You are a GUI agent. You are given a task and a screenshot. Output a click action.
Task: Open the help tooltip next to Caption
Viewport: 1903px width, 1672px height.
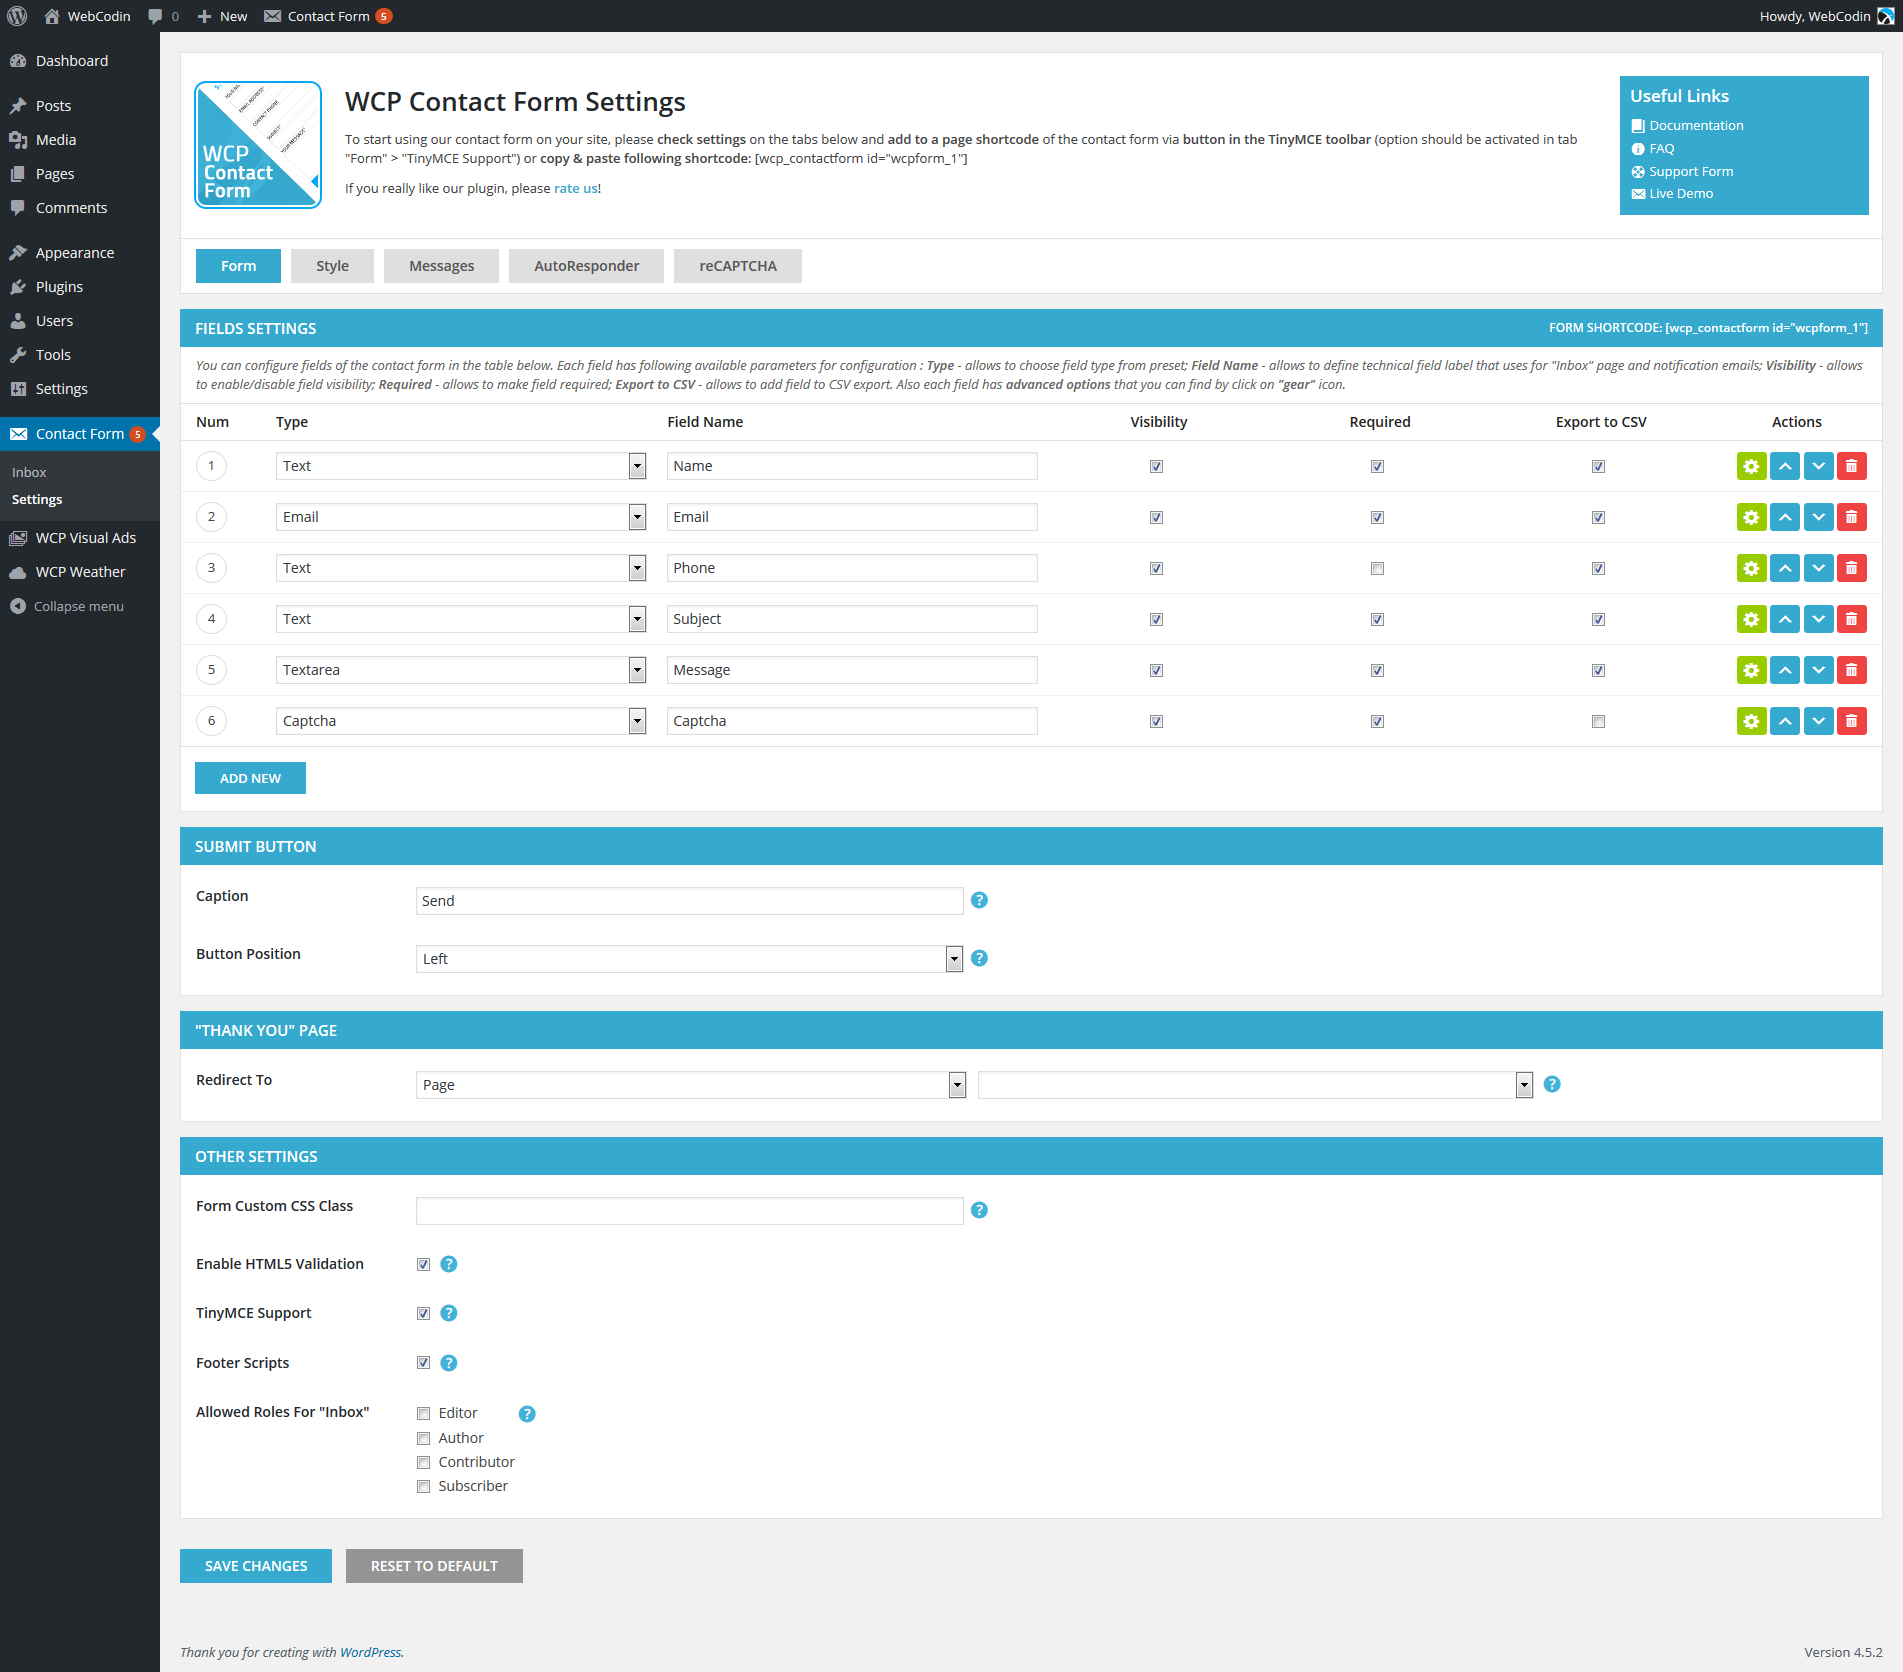(x=979, y=900)
